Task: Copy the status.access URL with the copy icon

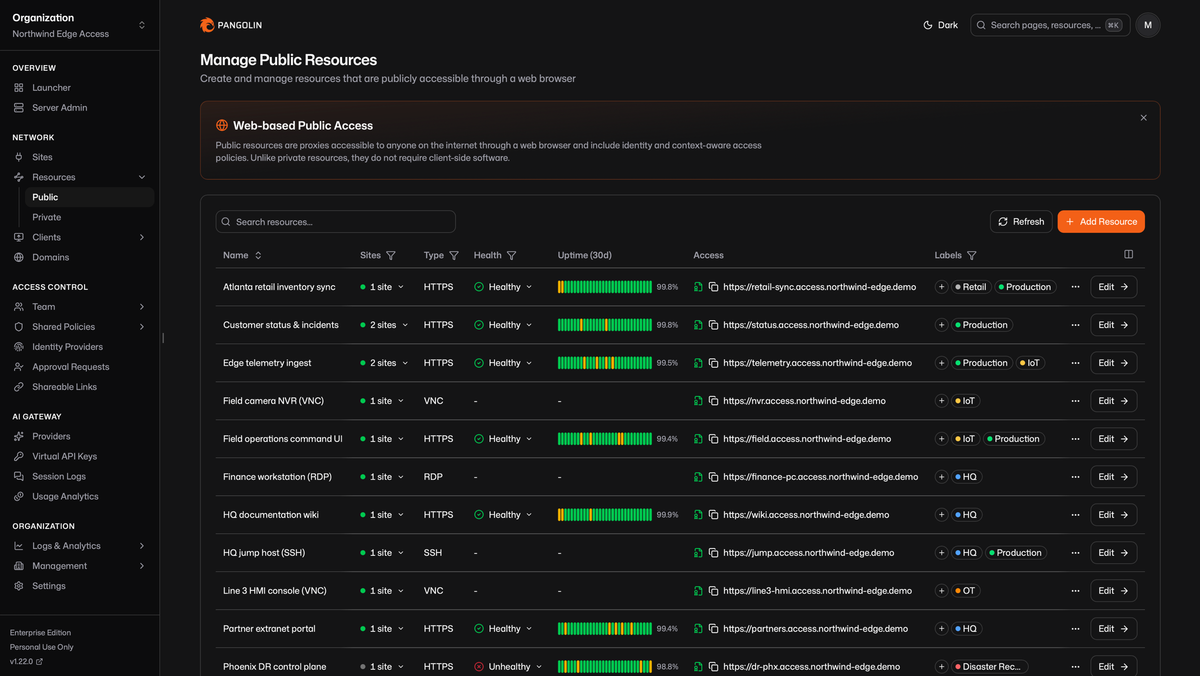Action: pos(714,325)
